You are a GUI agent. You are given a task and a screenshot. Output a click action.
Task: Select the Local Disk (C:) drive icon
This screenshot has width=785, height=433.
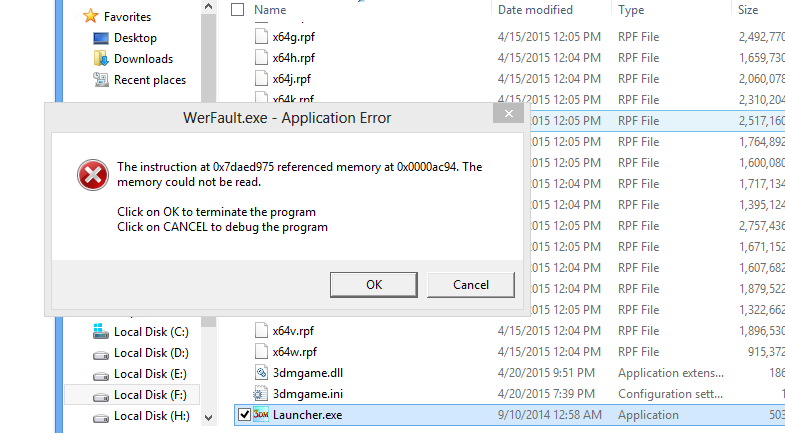(x=101, y=331)
